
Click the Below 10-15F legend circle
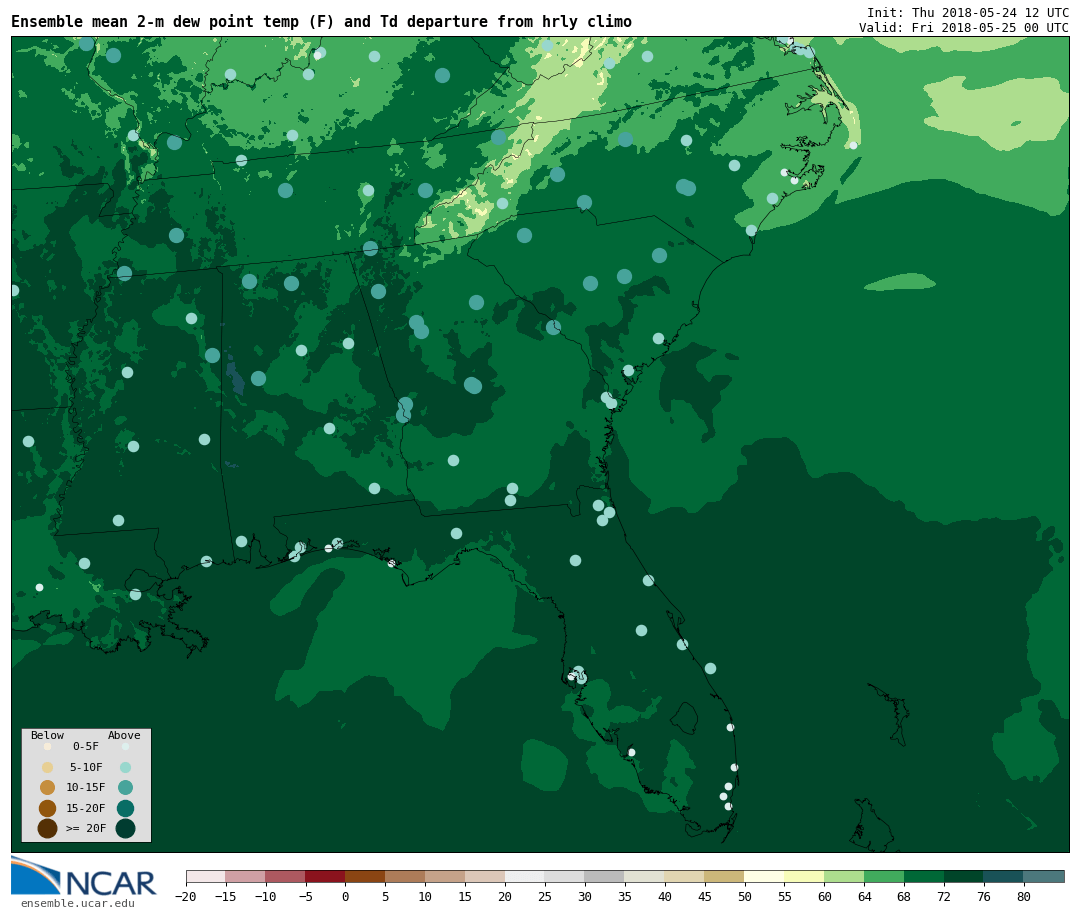click(48, 788)
